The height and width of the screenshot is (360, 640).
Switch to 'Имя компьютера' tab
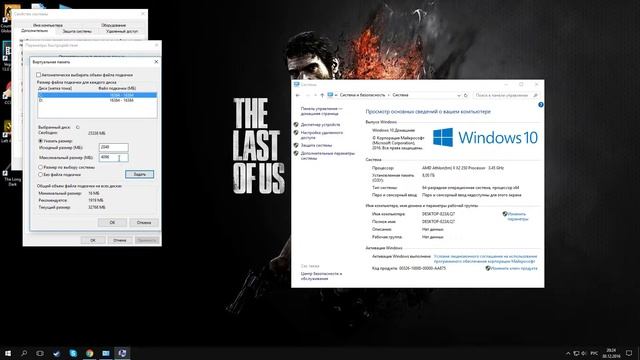point(48,25)
